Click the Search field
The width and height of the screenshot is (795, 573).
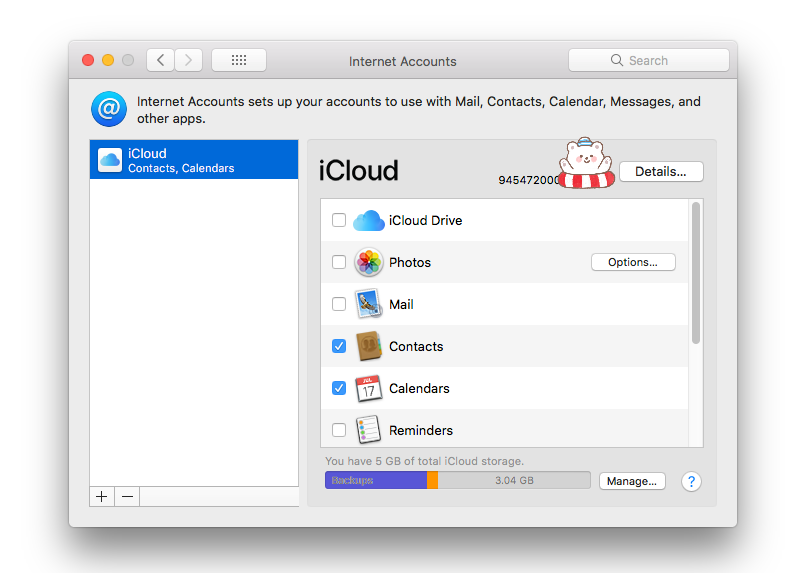(649, 60)
